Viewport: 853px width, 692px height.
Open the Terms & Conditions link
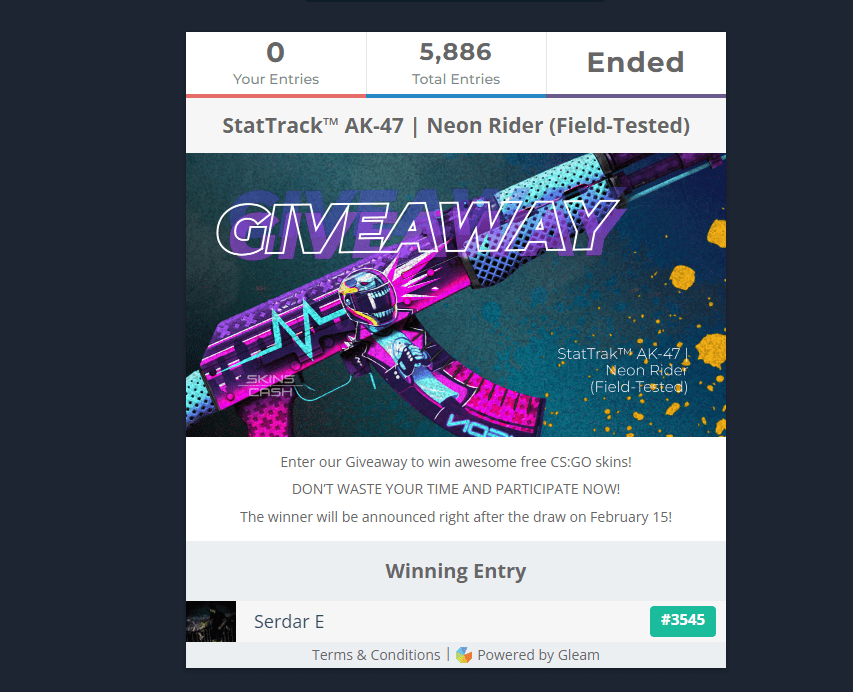(376, 655)
